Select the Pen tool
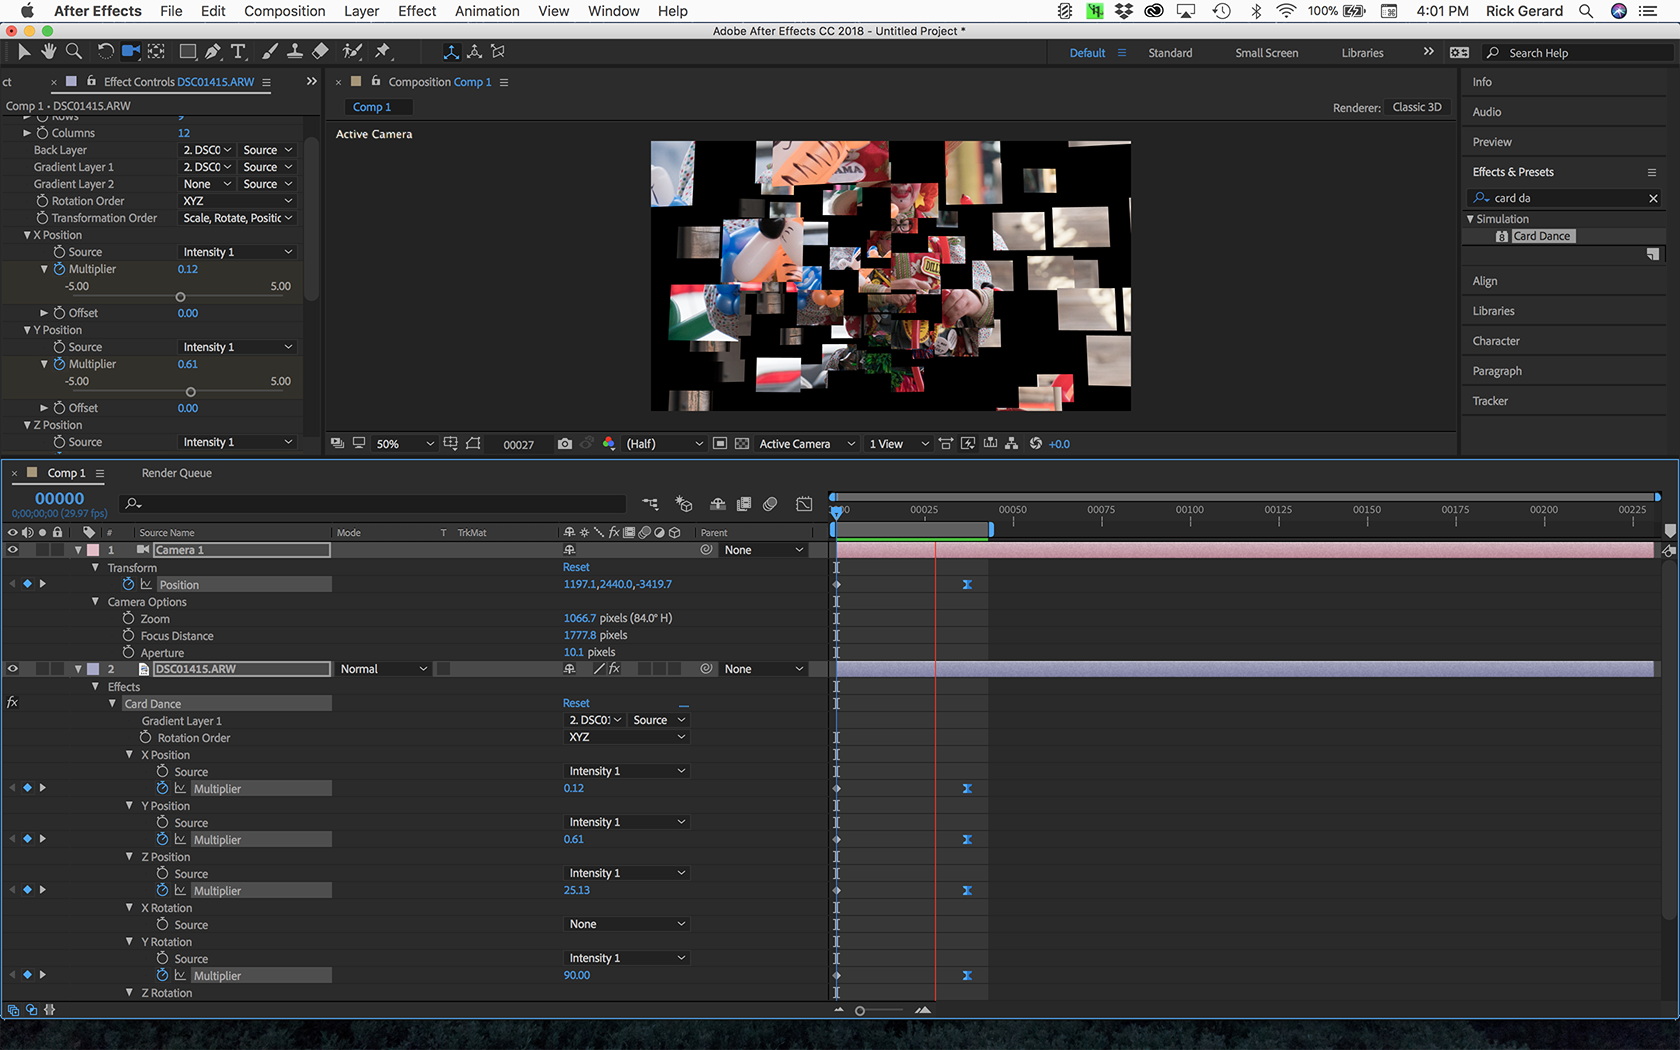This screenshot has height=1050, width=1680. [213, 51]
